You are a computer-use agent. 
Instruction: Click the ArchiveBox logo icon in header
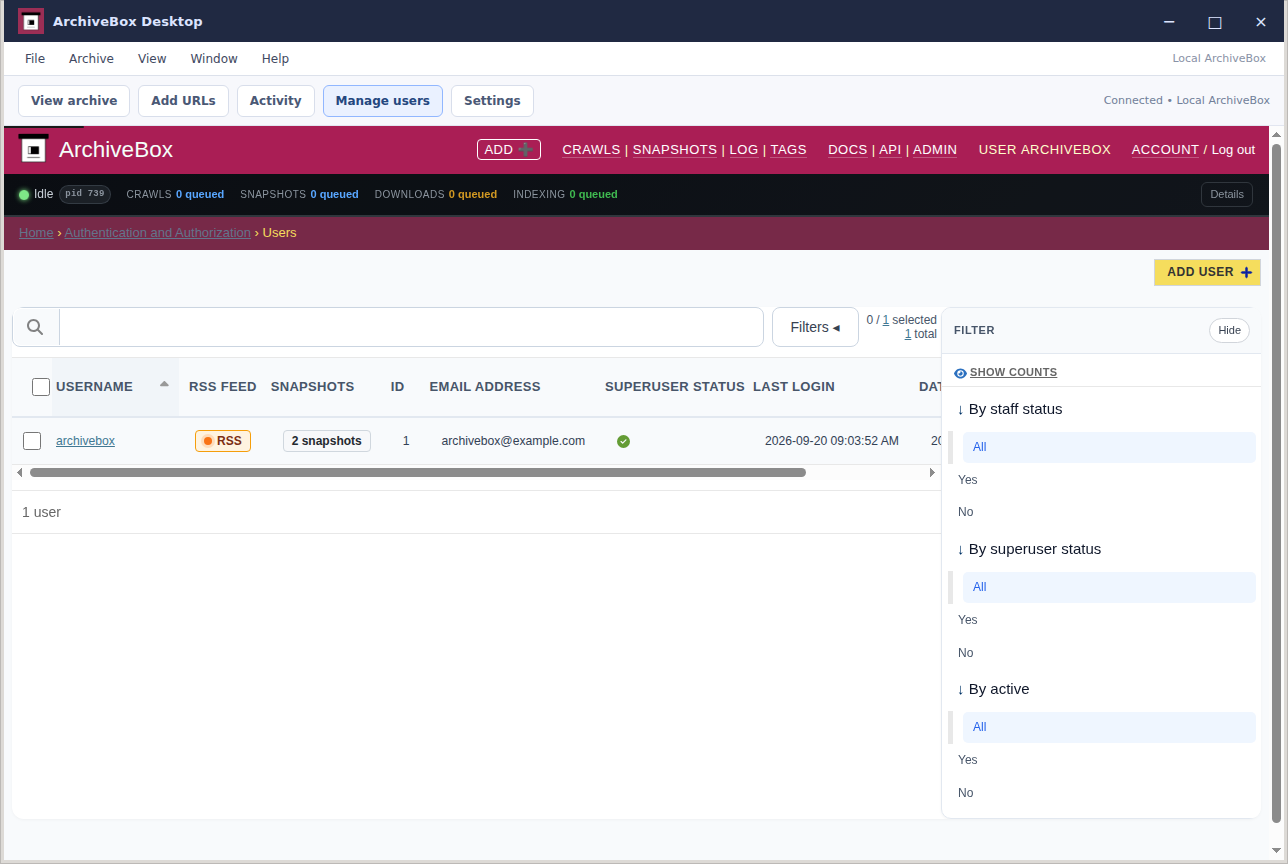click(x=34, y=150)
